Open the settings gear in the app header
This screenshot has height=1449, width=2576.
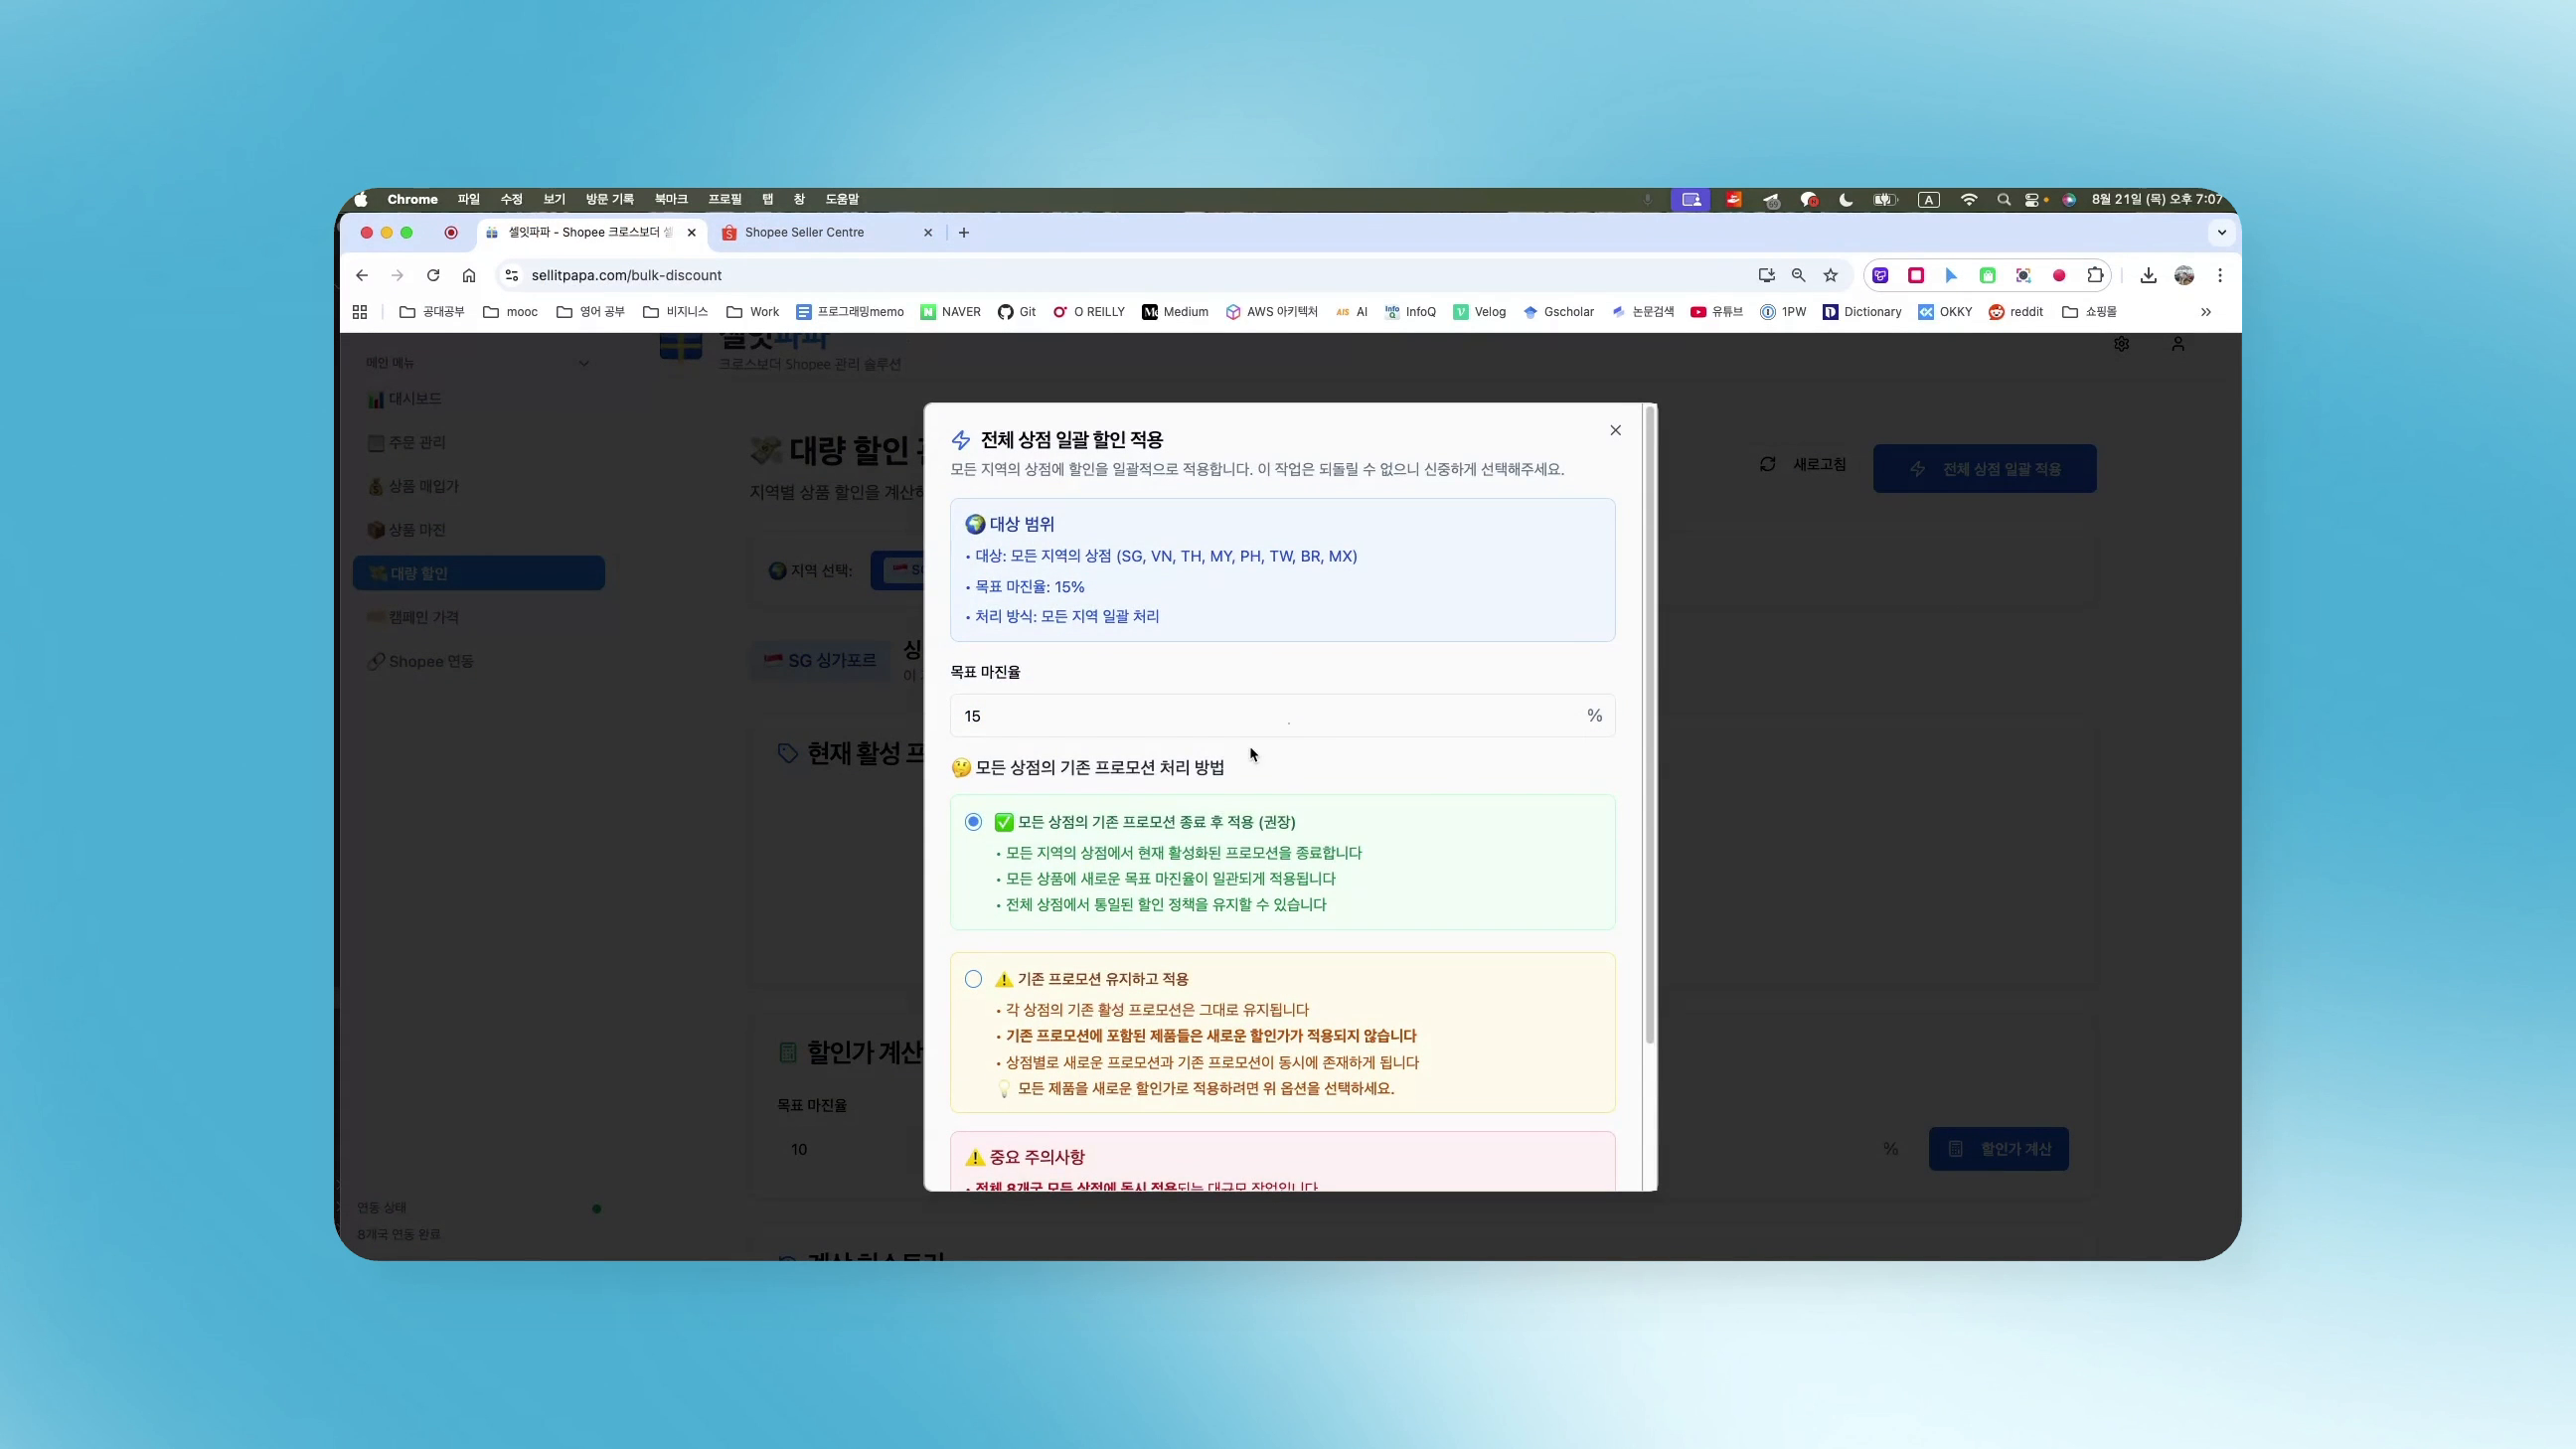point(2122,344)
